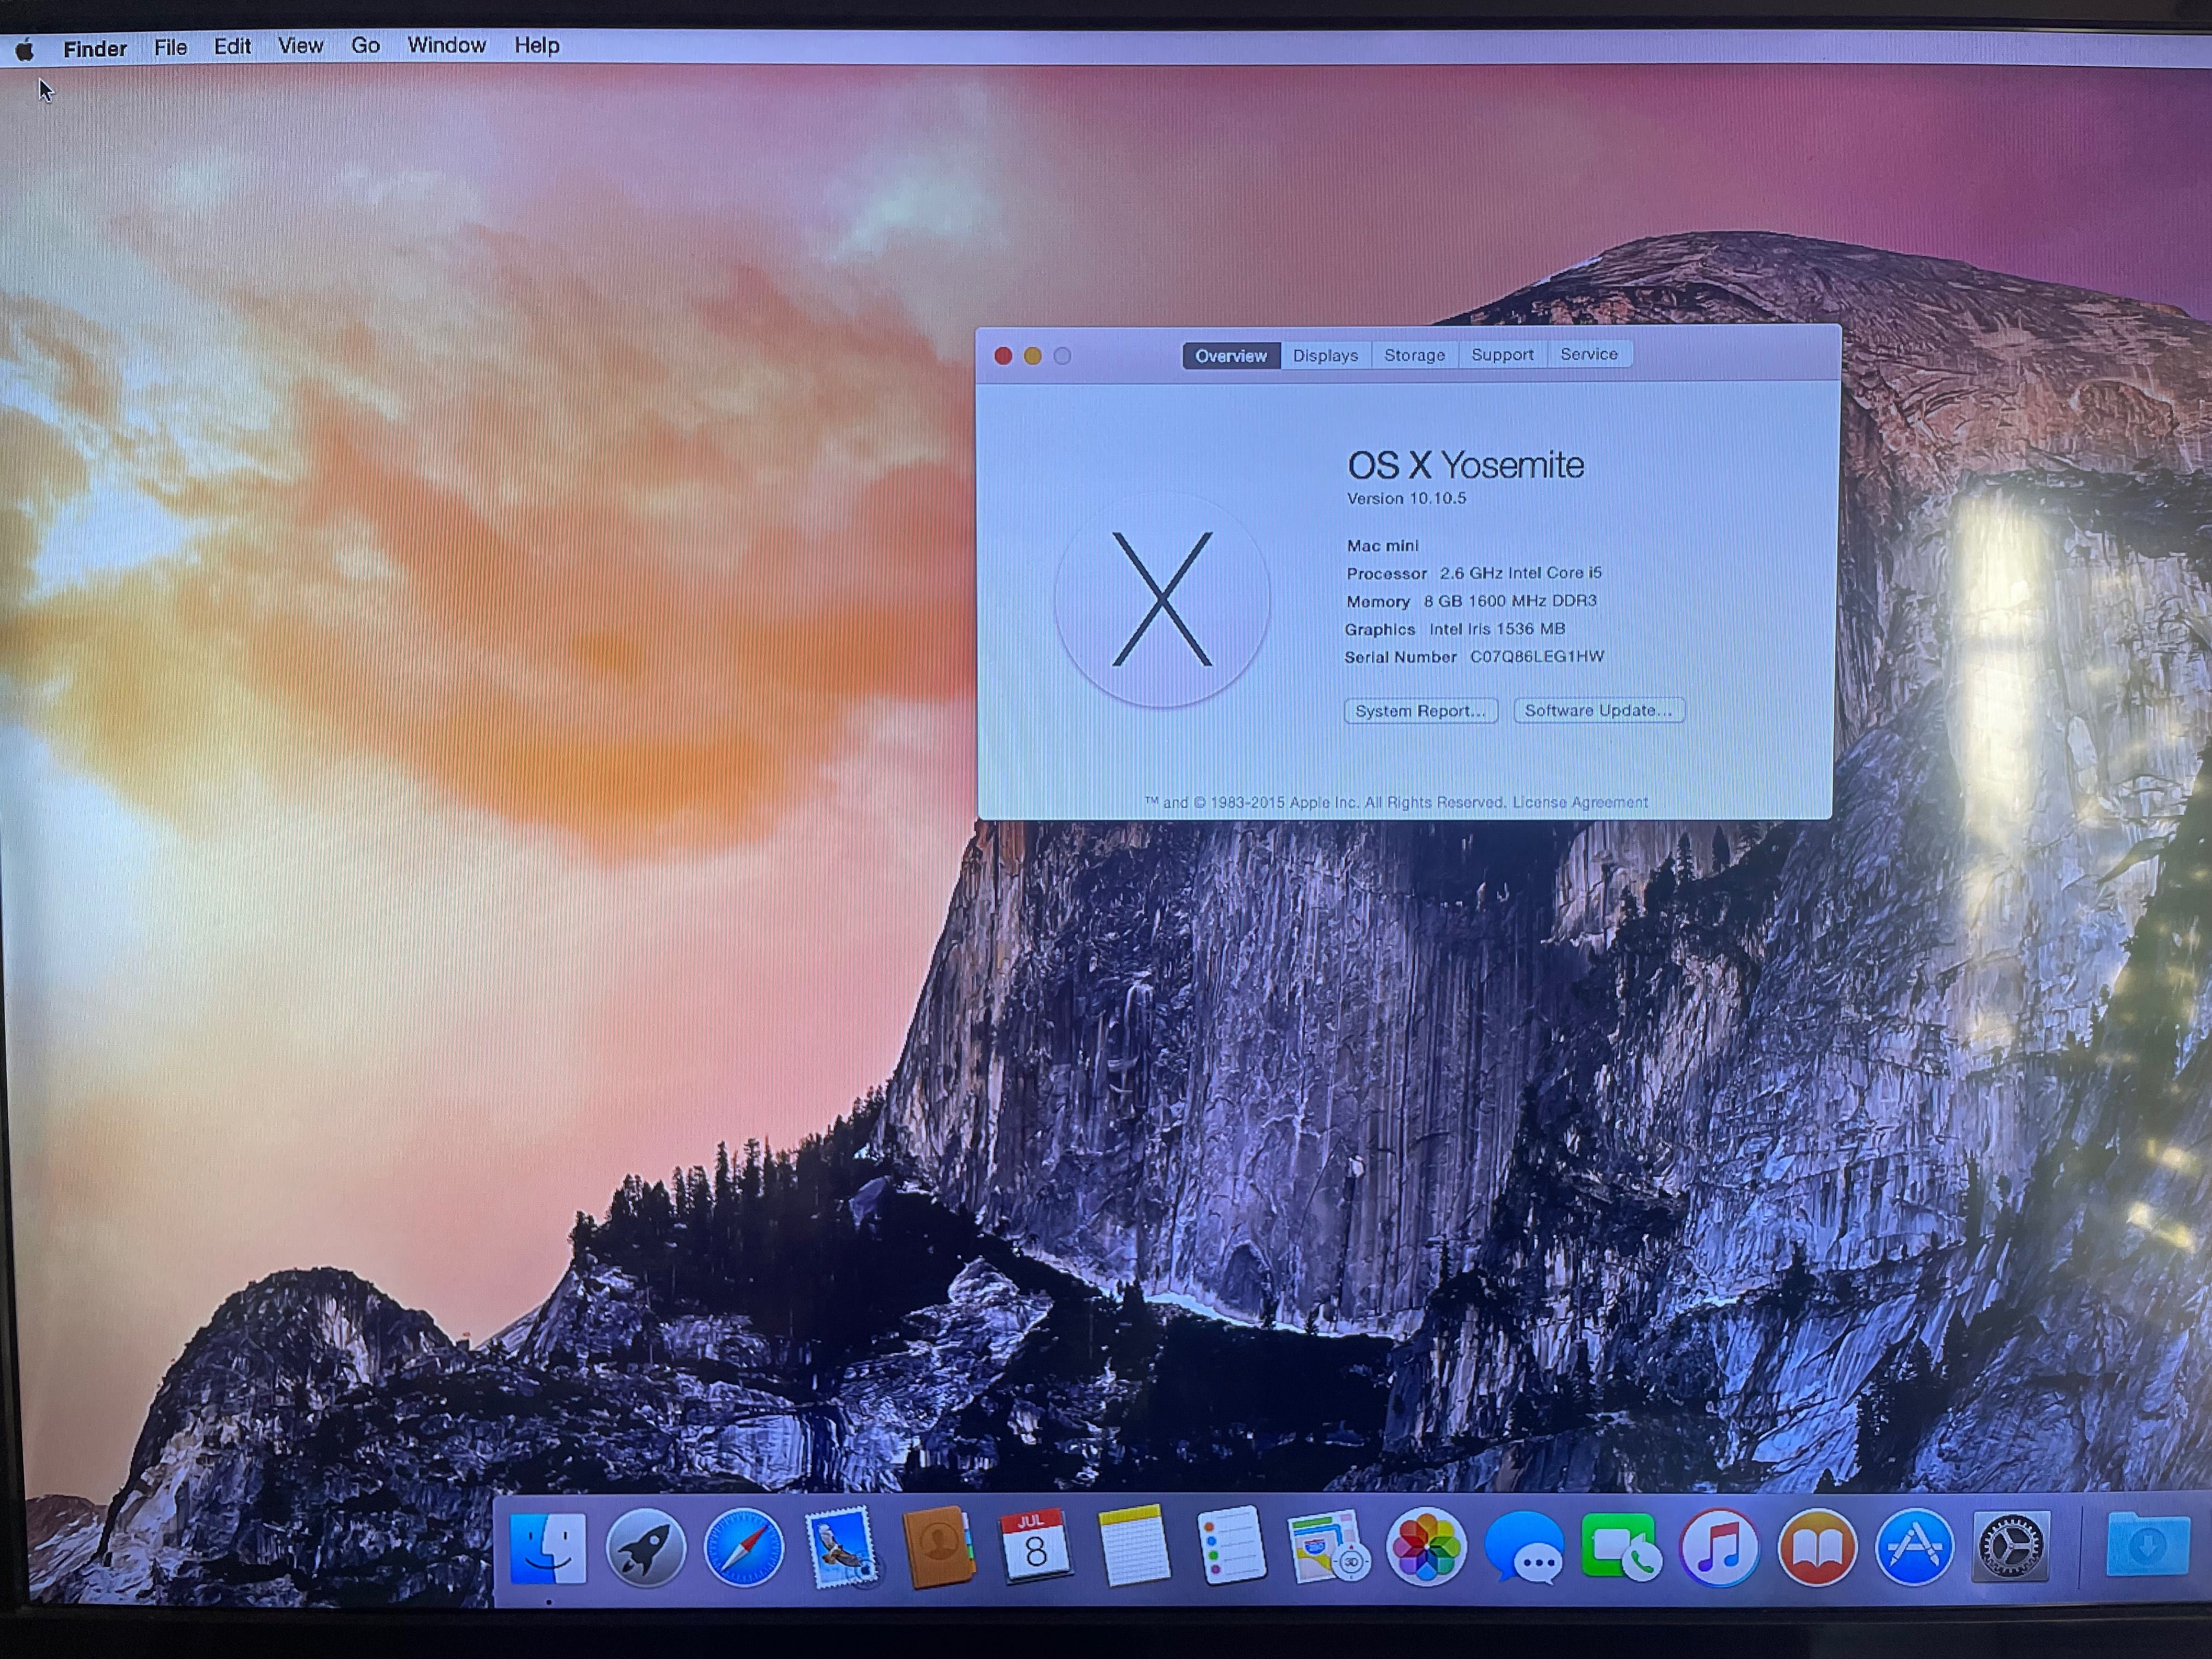Click the OS X Yosemite title
Viewport: 2212px width, 1659px height.
tap(1466, 465)
